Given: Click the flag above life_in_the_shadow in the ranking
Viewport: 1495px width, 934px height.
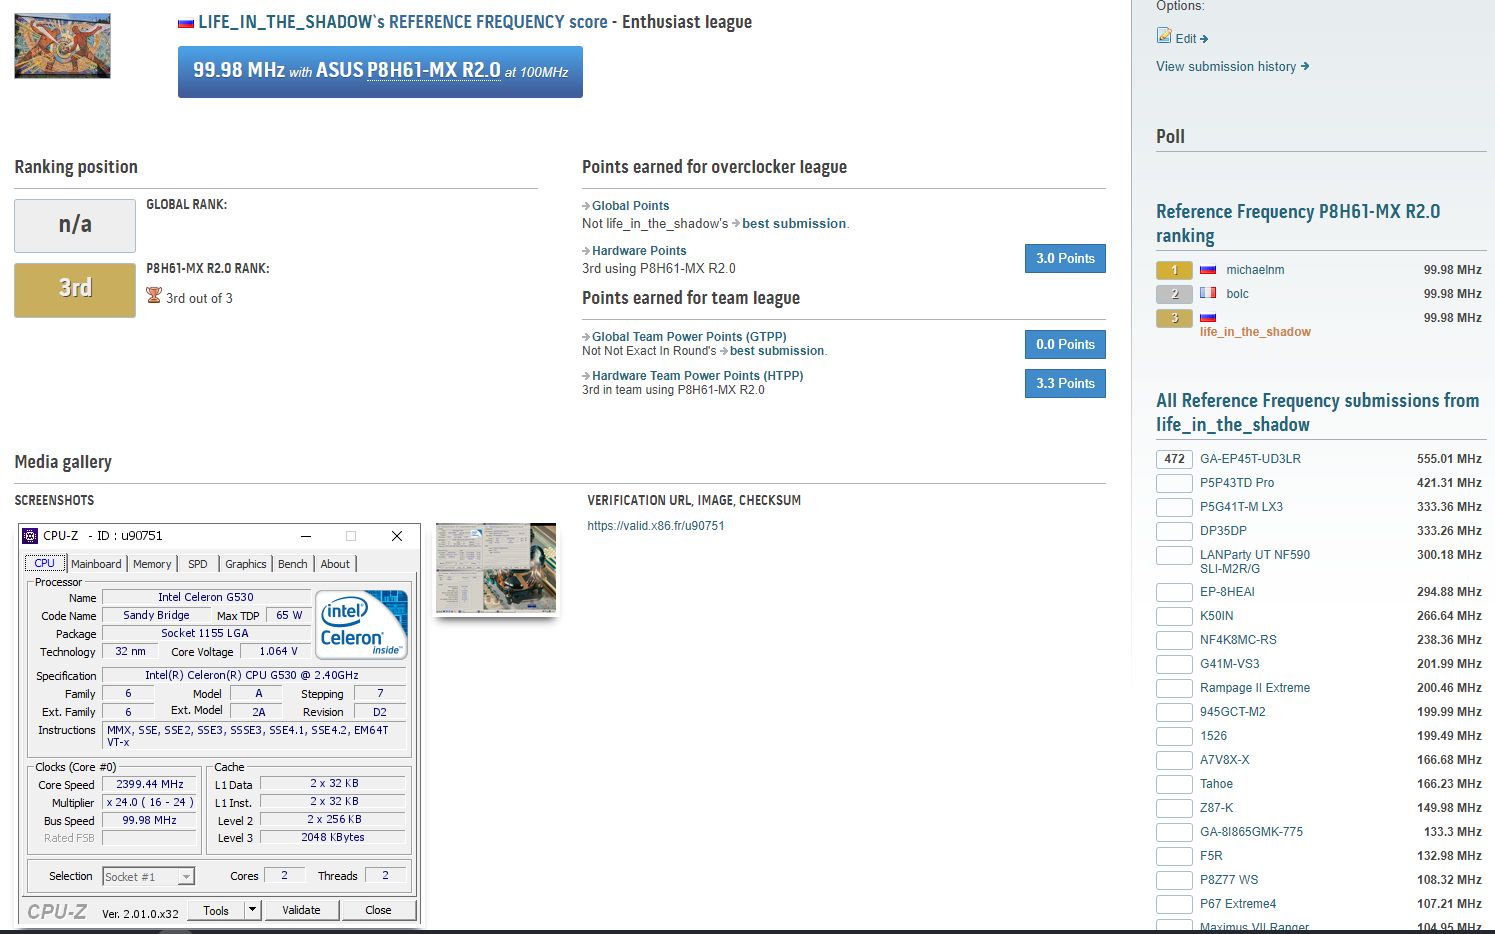Looking at the screenshot, I should 1208,318.
